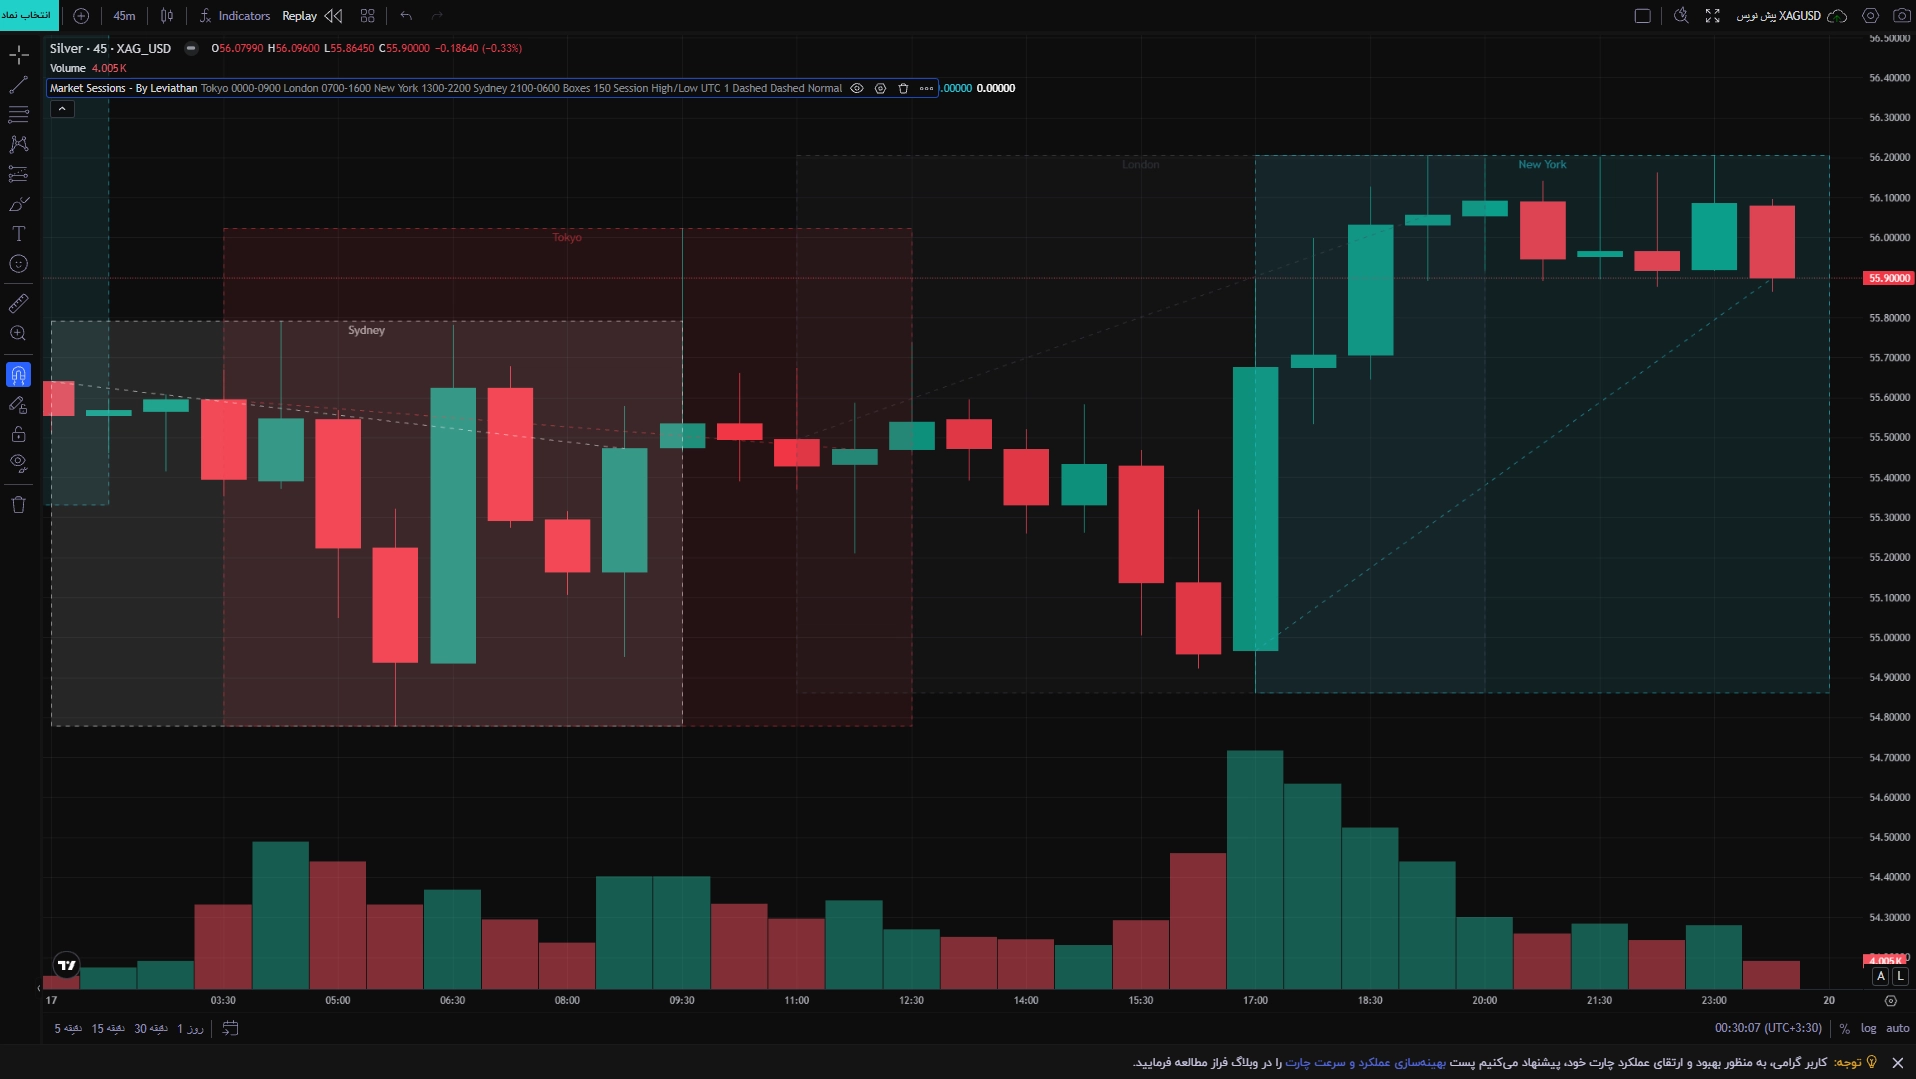1916x1079 pixels.
Task: Remove all drawings with trash icon
Action: (x=18, y=504)
